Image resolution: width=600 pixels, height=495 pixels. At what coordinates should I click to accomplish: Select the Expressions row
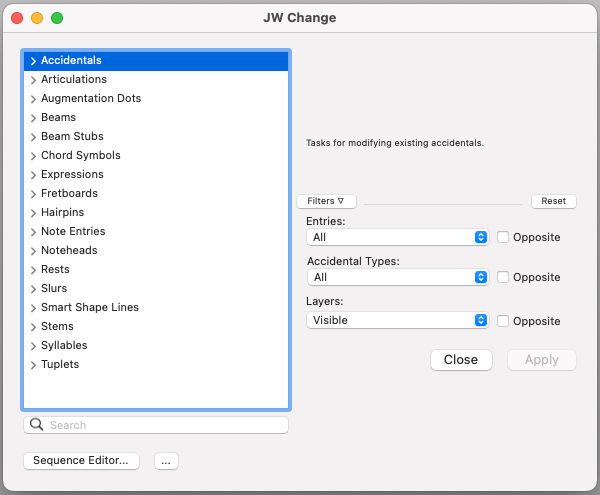(x=156, y=174)
